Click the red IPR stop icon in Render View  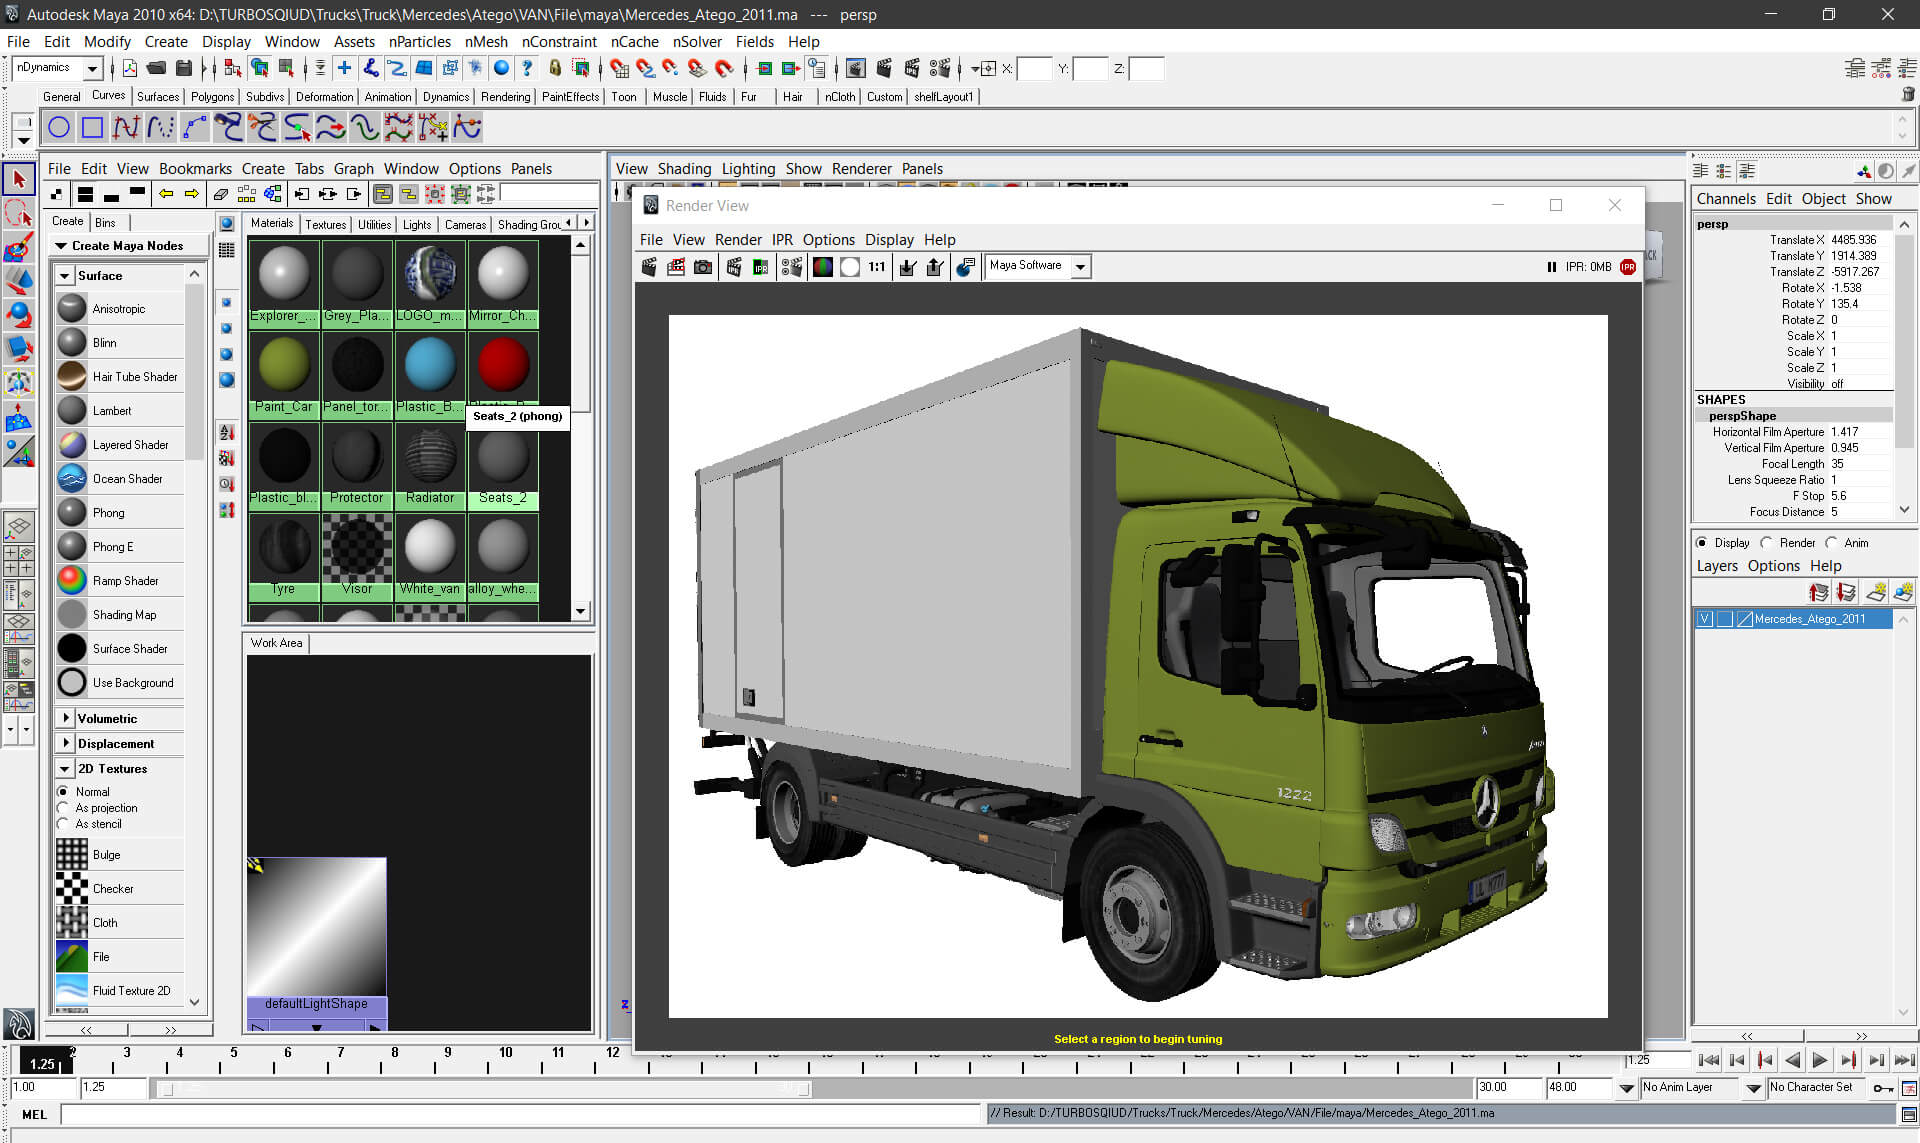pos(1628,267)
